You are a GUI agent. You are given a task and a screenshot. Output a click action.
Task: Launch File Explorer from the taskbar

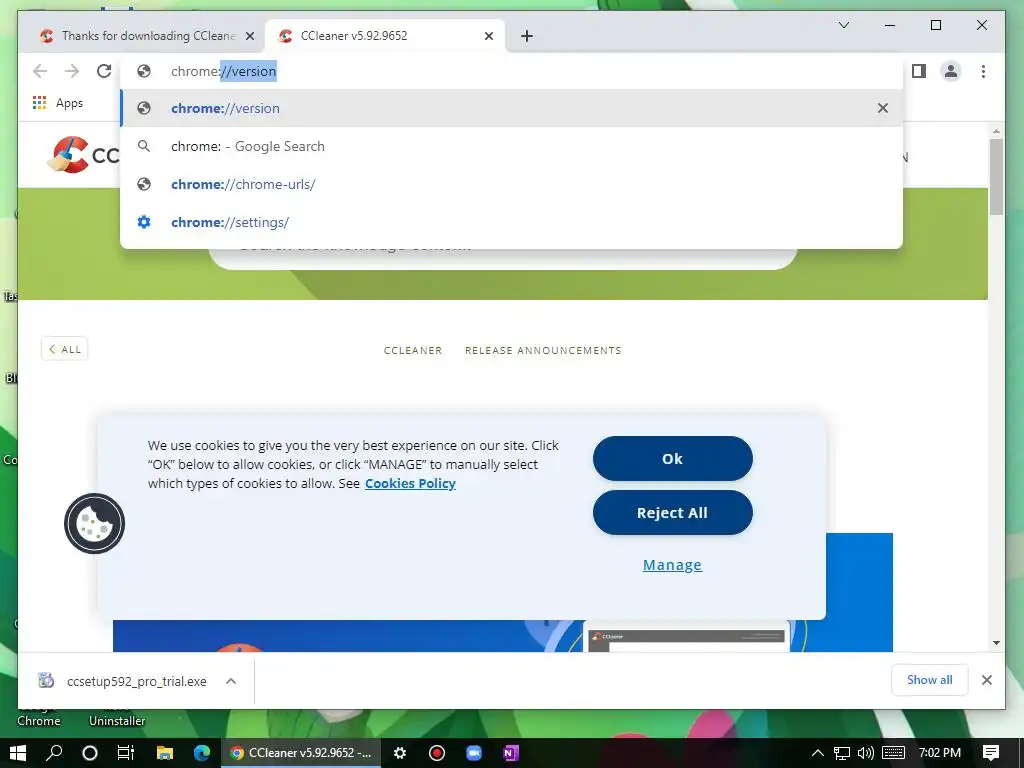(x=165, y=753)
